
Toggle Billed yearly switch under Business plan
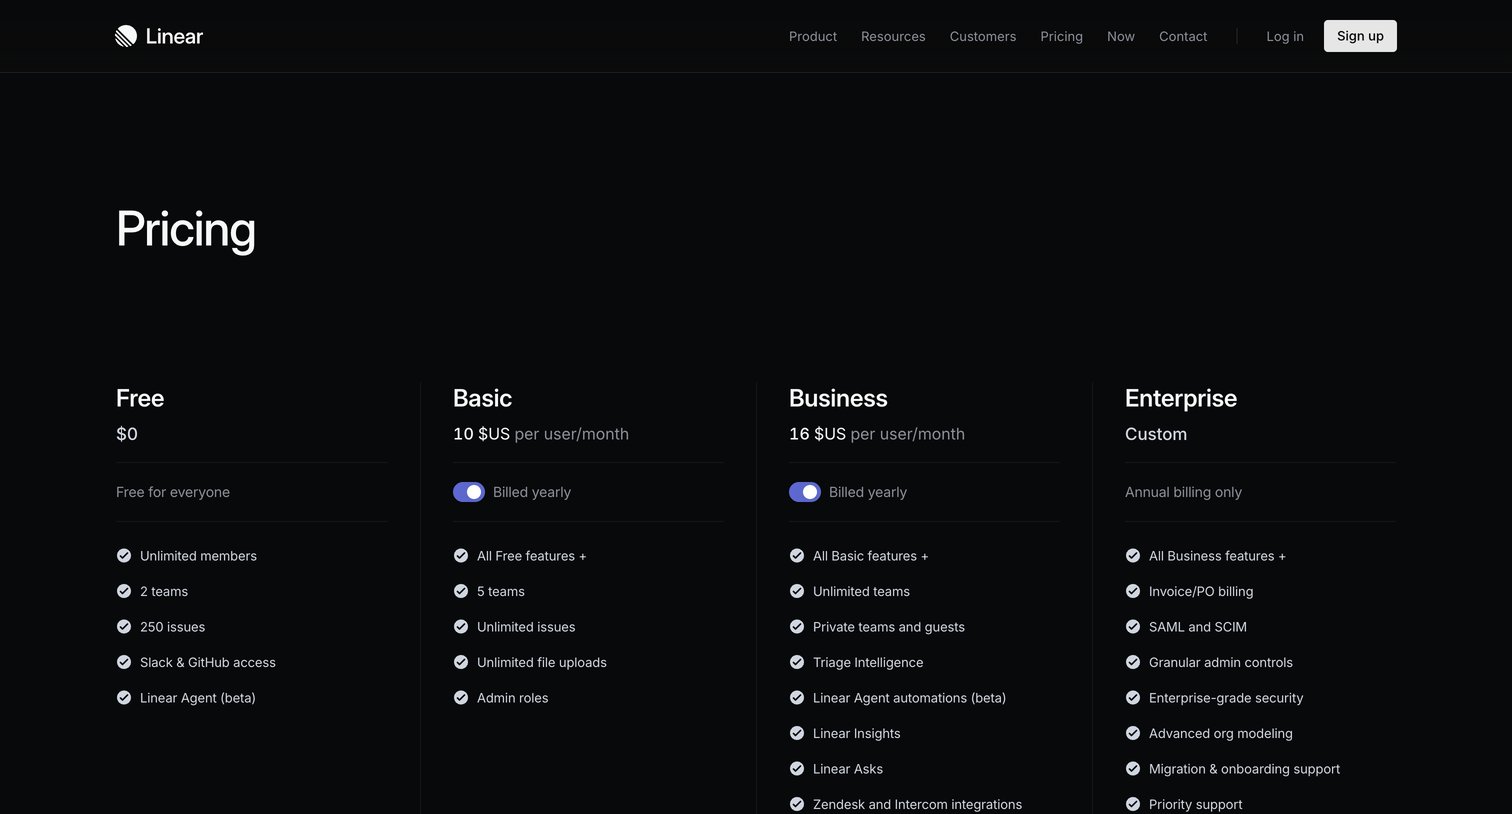tap(805, 492)
